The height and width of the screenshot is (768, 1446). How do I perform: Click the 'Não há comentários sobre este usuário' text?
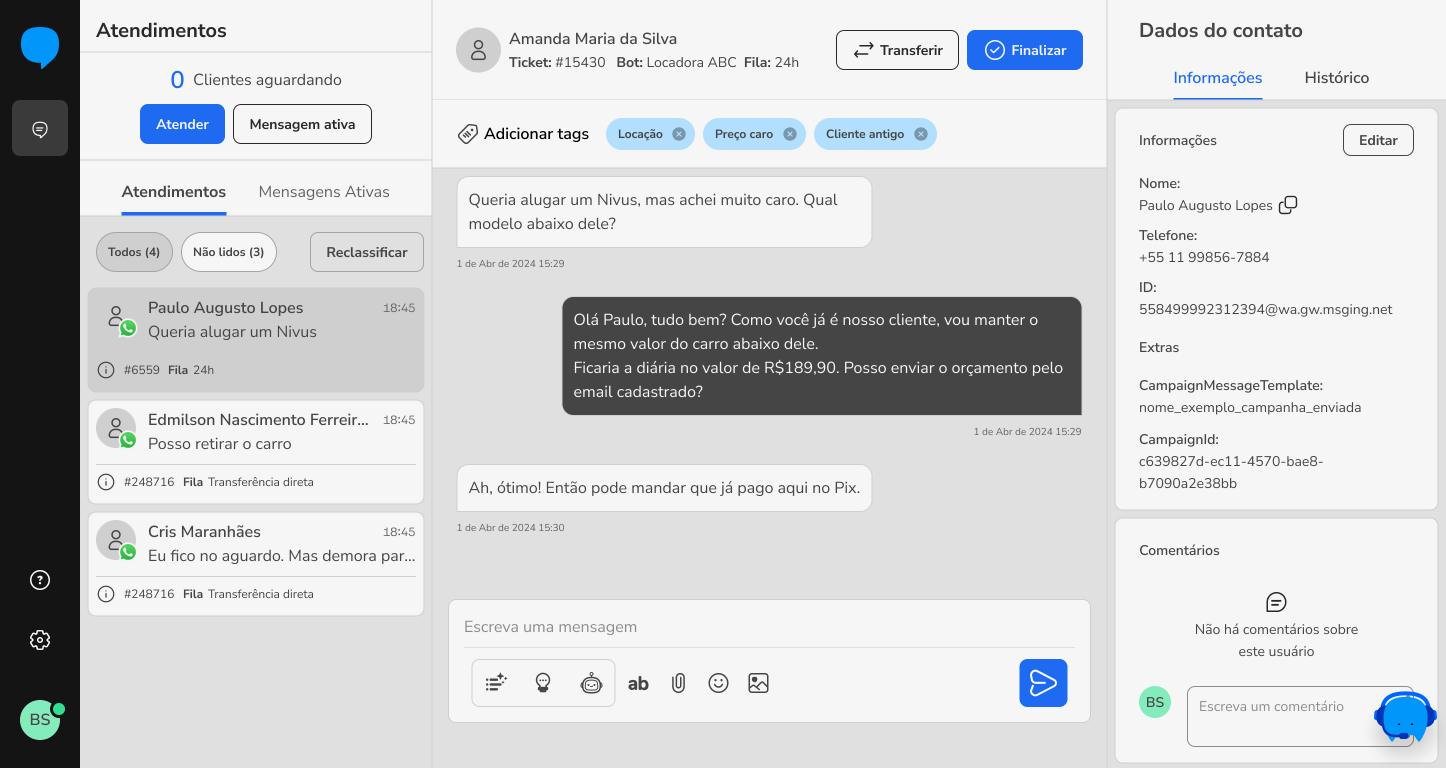1276,640
